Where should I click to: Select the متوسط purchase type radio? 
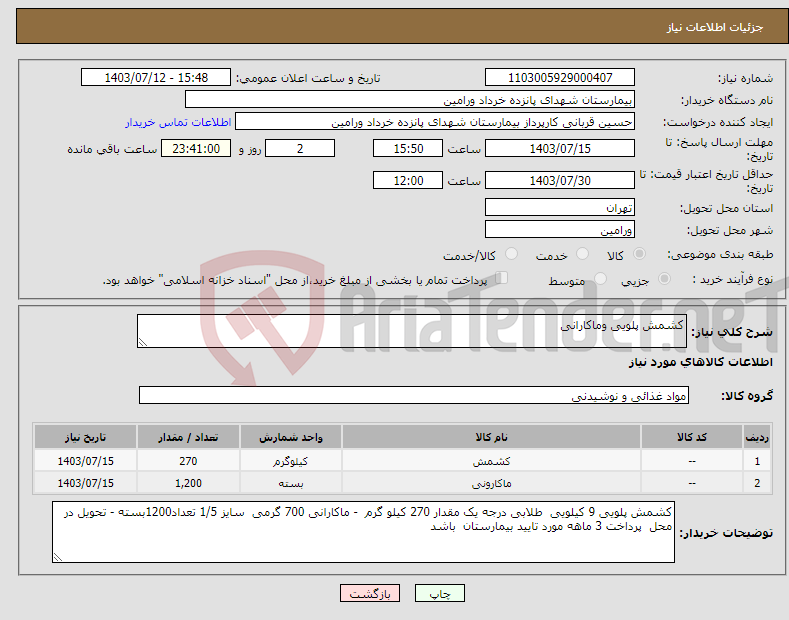point(600,279)
